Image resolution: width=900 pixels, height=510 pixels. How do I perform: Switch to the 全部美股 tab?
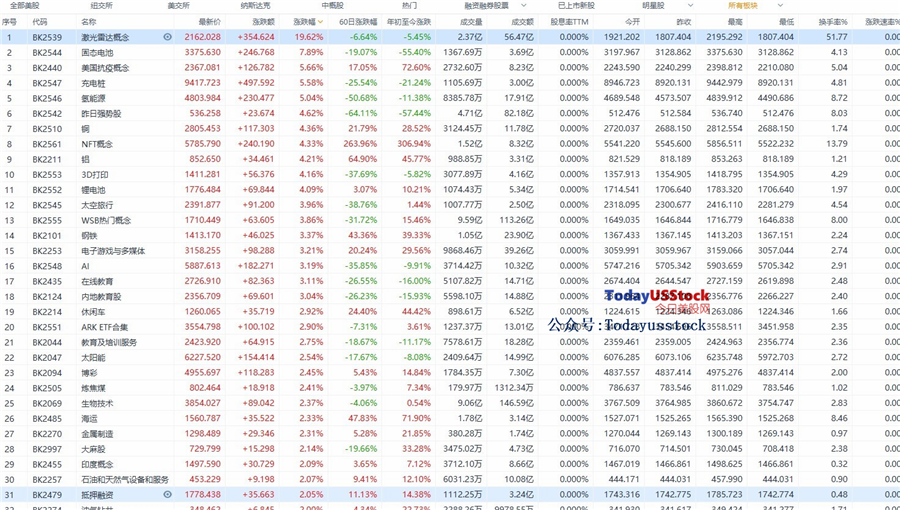point(25,6)
